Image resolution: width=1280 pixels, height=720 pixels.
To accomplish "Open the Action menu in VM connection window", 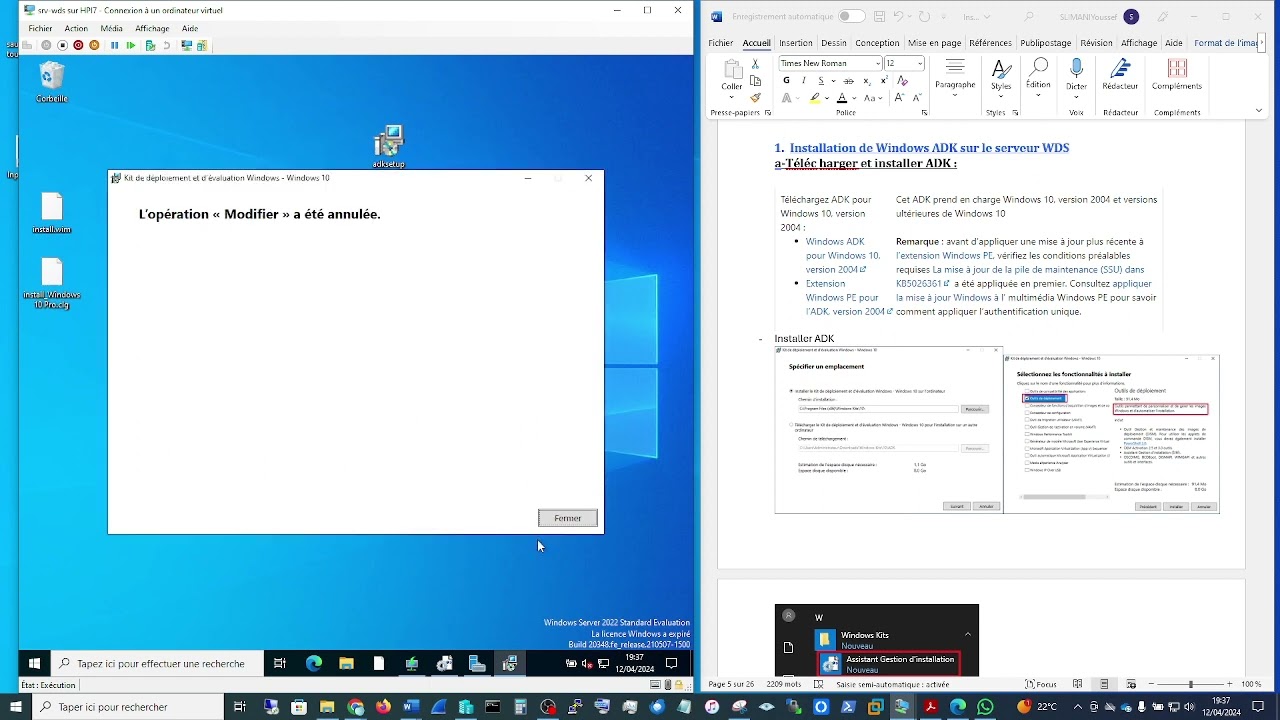I will (76, 28).
